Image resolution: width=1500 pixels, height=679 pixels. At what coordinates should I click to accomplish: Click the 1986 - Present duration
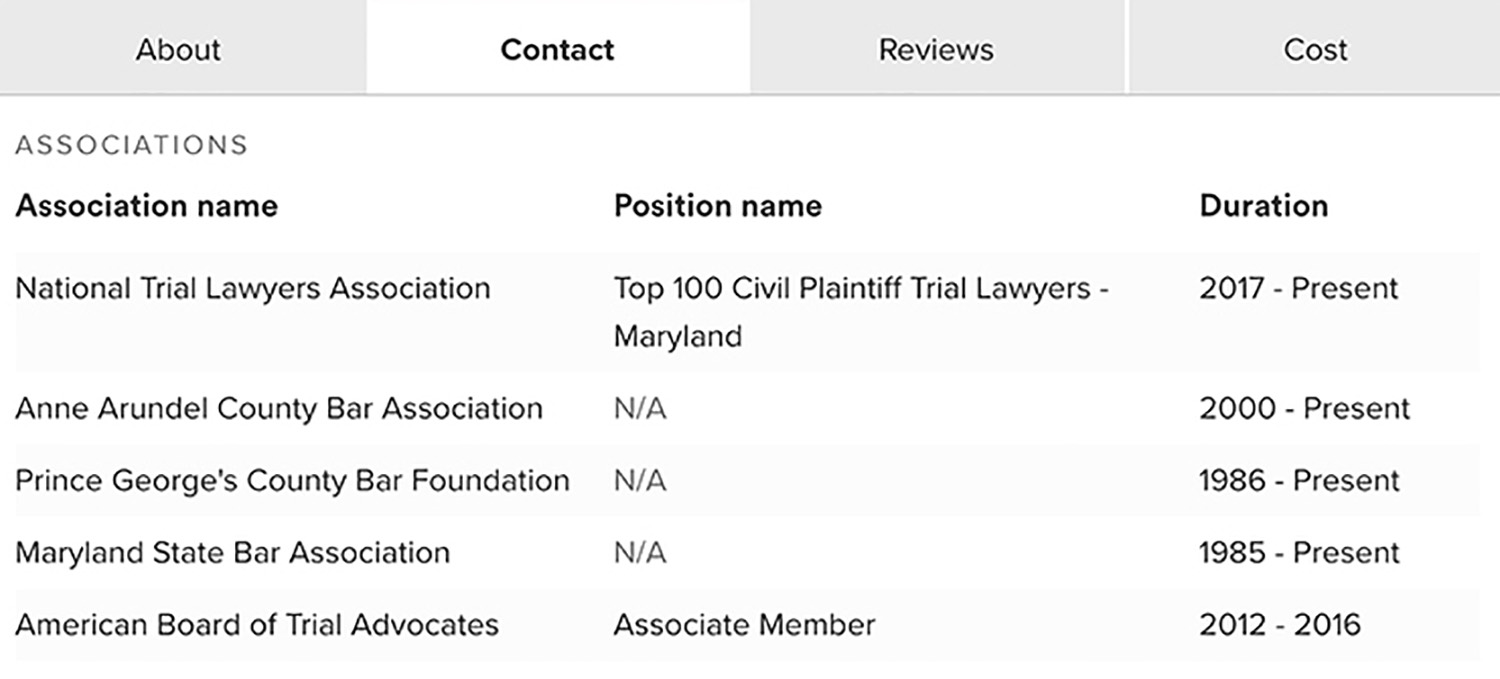pyautogui.click(x=1298, y=481)
